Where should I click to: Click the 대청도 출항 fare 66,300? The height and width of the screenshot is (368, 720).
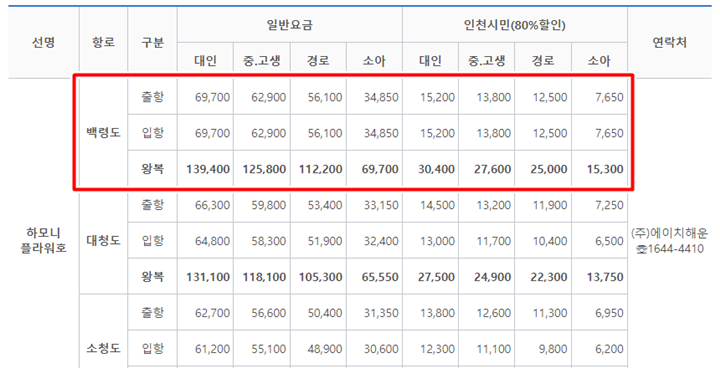coord(213,205)
